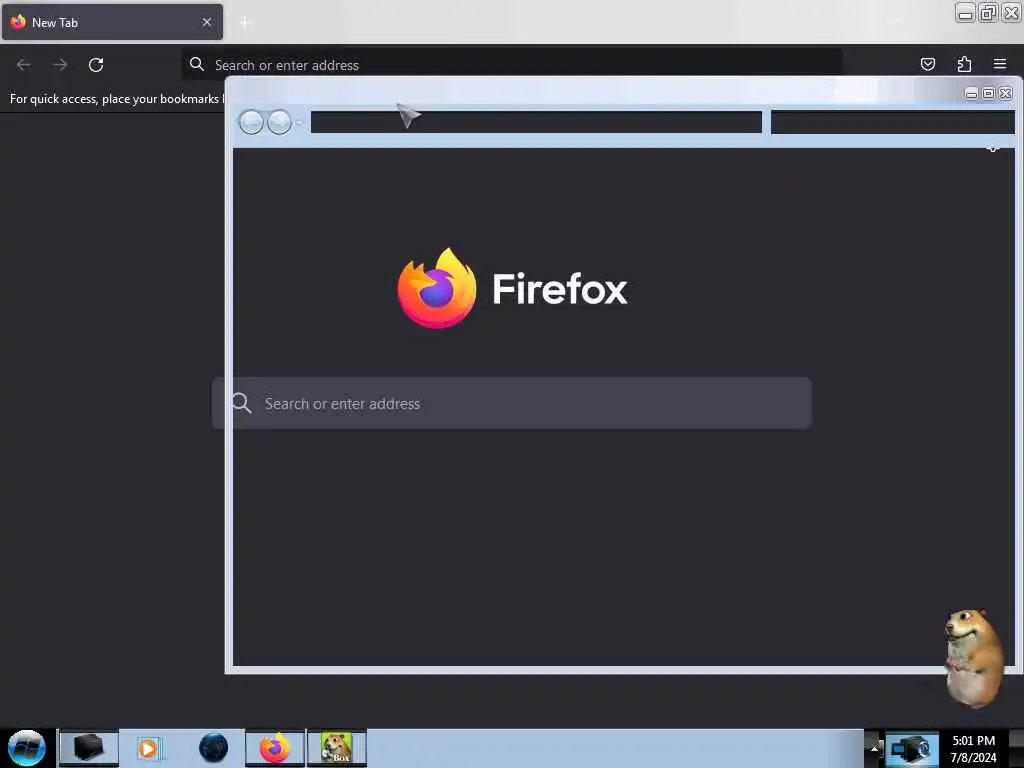
Task: Go back one page in Firefox
Action: pyautogui.click(x=24, y=65)
